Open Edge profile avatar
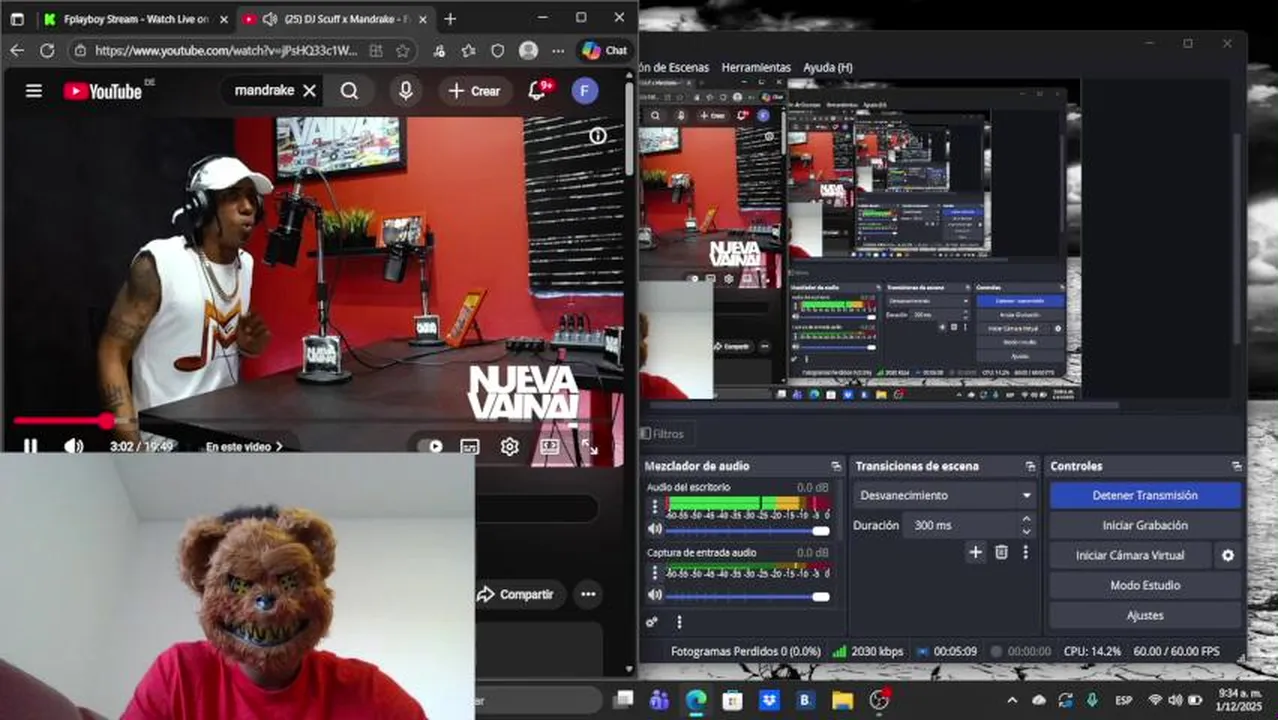This screenshot has width=1278, height=720. [528, 50]
